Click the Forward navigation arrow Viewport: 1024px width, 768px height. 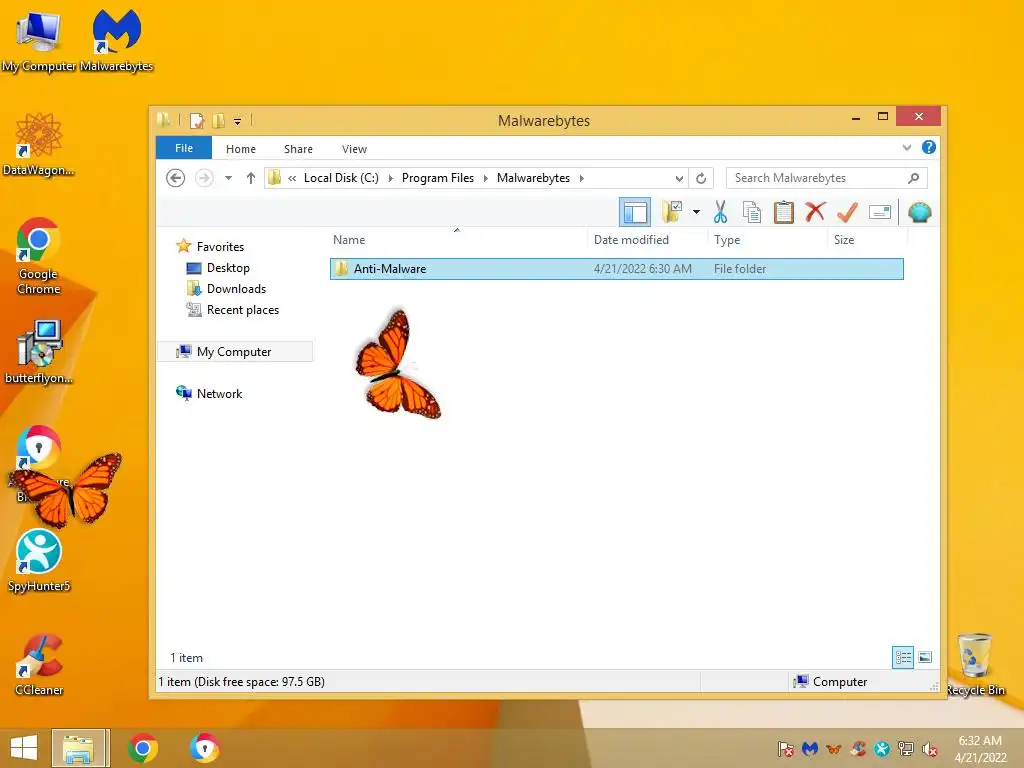coord(204,178)
